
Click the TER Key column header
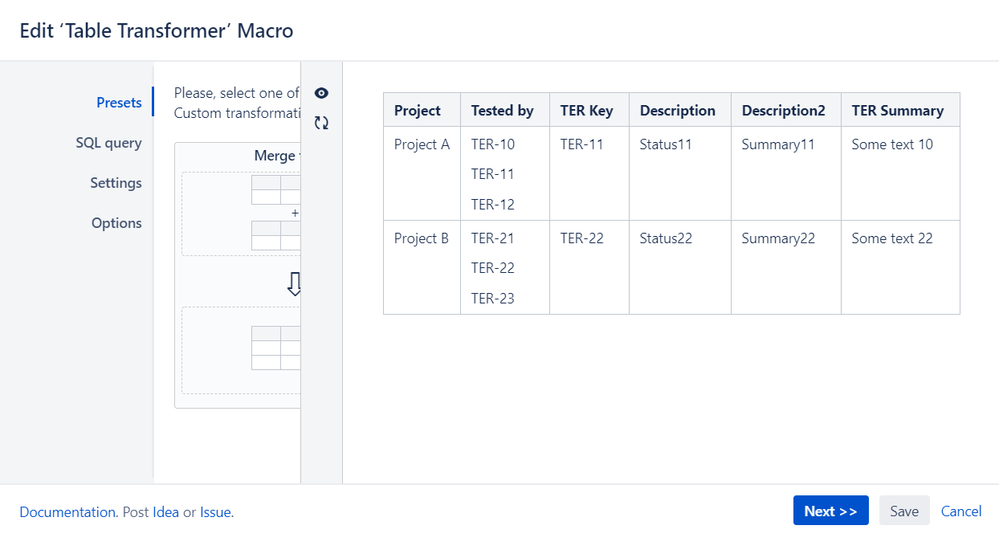pos(587,111)
